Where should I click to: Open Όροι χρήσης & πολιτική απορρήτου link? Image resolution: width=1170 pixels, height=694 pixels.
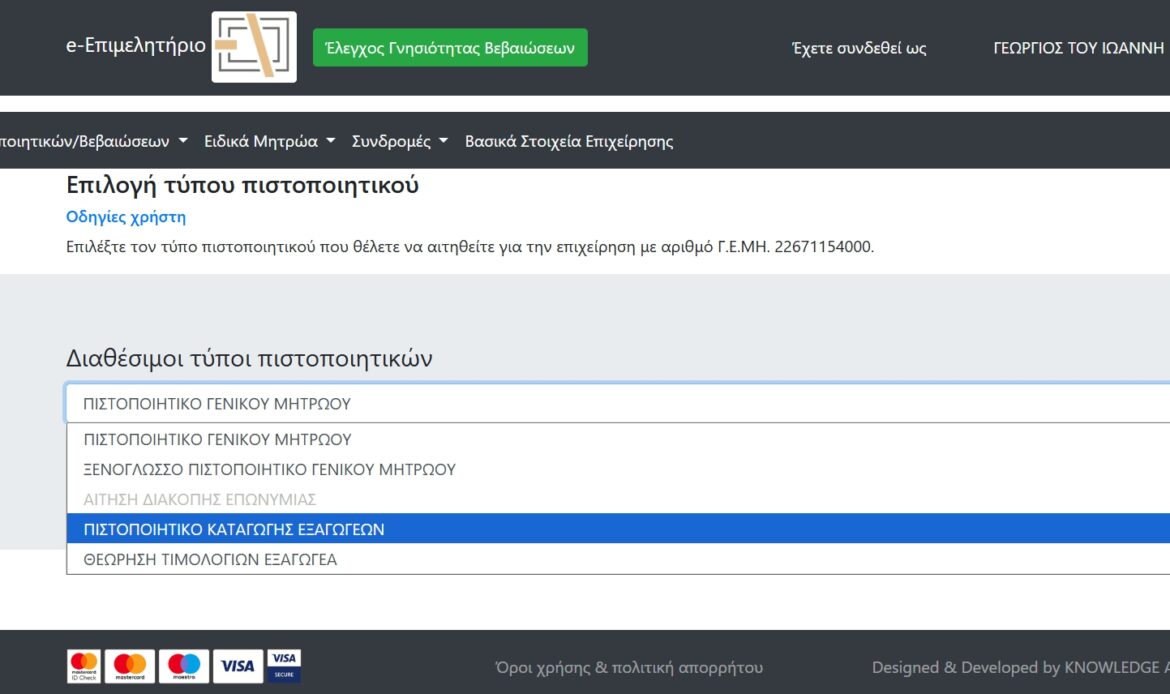click(x=628, y=667)
